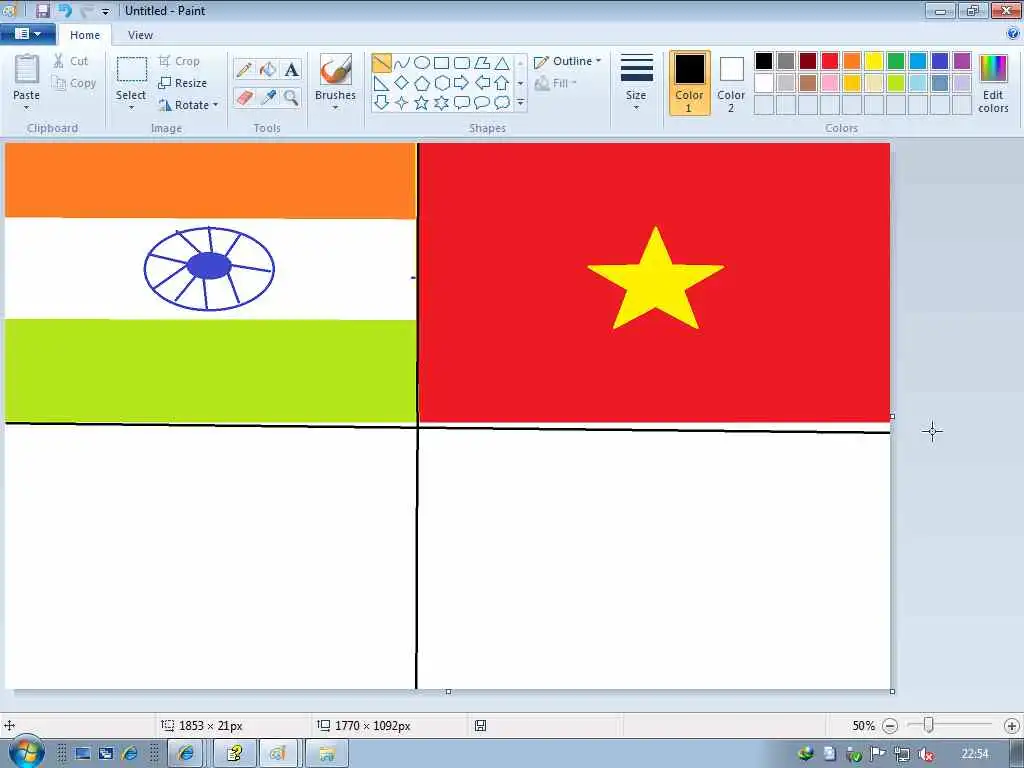Choose the Cloud callout shape

[x=502, y=103]
